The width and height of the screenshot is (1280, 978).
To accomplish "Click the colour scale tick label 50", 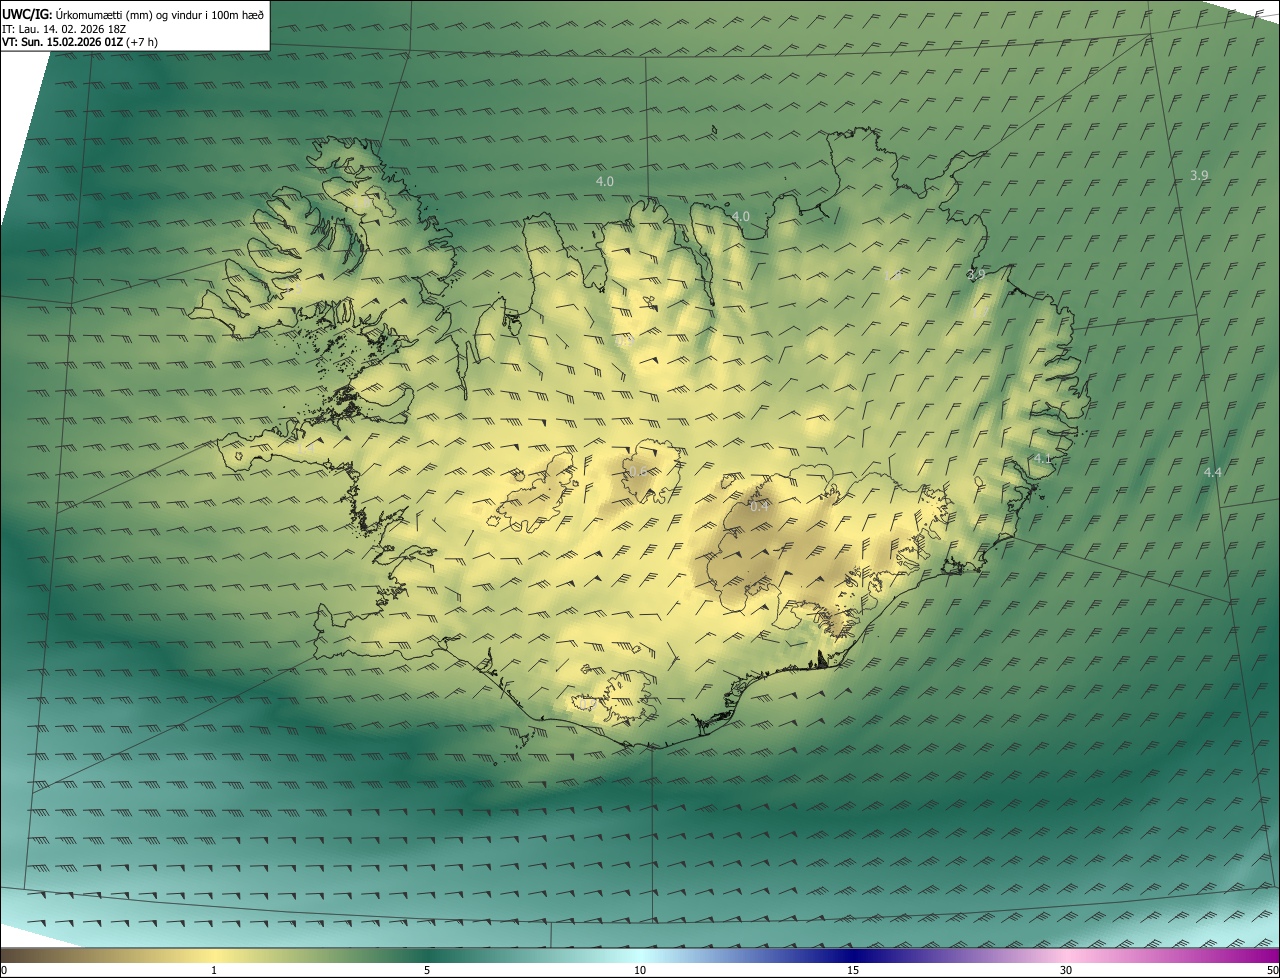I will coord(1272,971).
